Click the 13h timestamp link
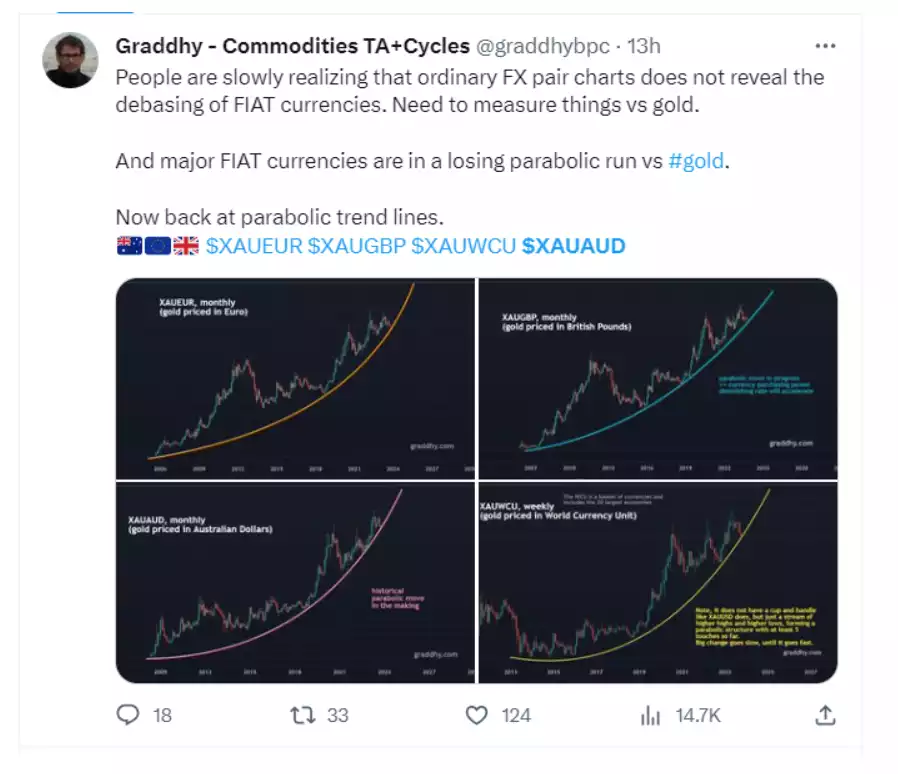This screenshot has width=898, height=774. [x=645, y=46]
